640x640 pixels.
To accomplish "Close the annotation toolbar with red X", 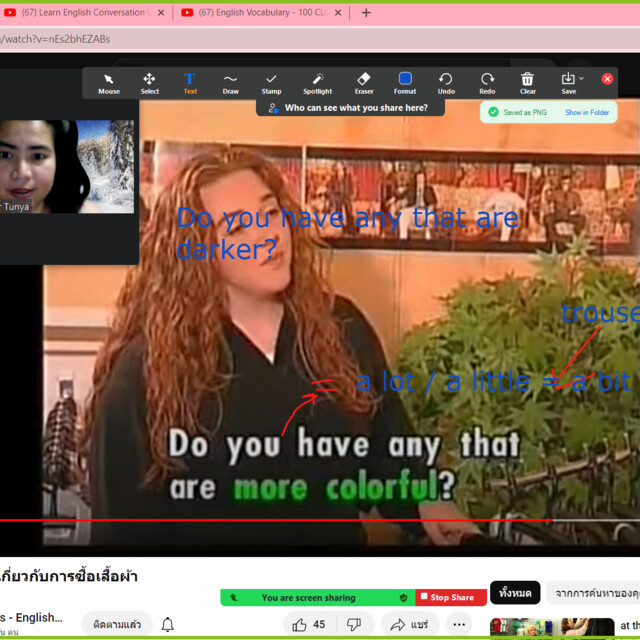I will pos(607,79).
